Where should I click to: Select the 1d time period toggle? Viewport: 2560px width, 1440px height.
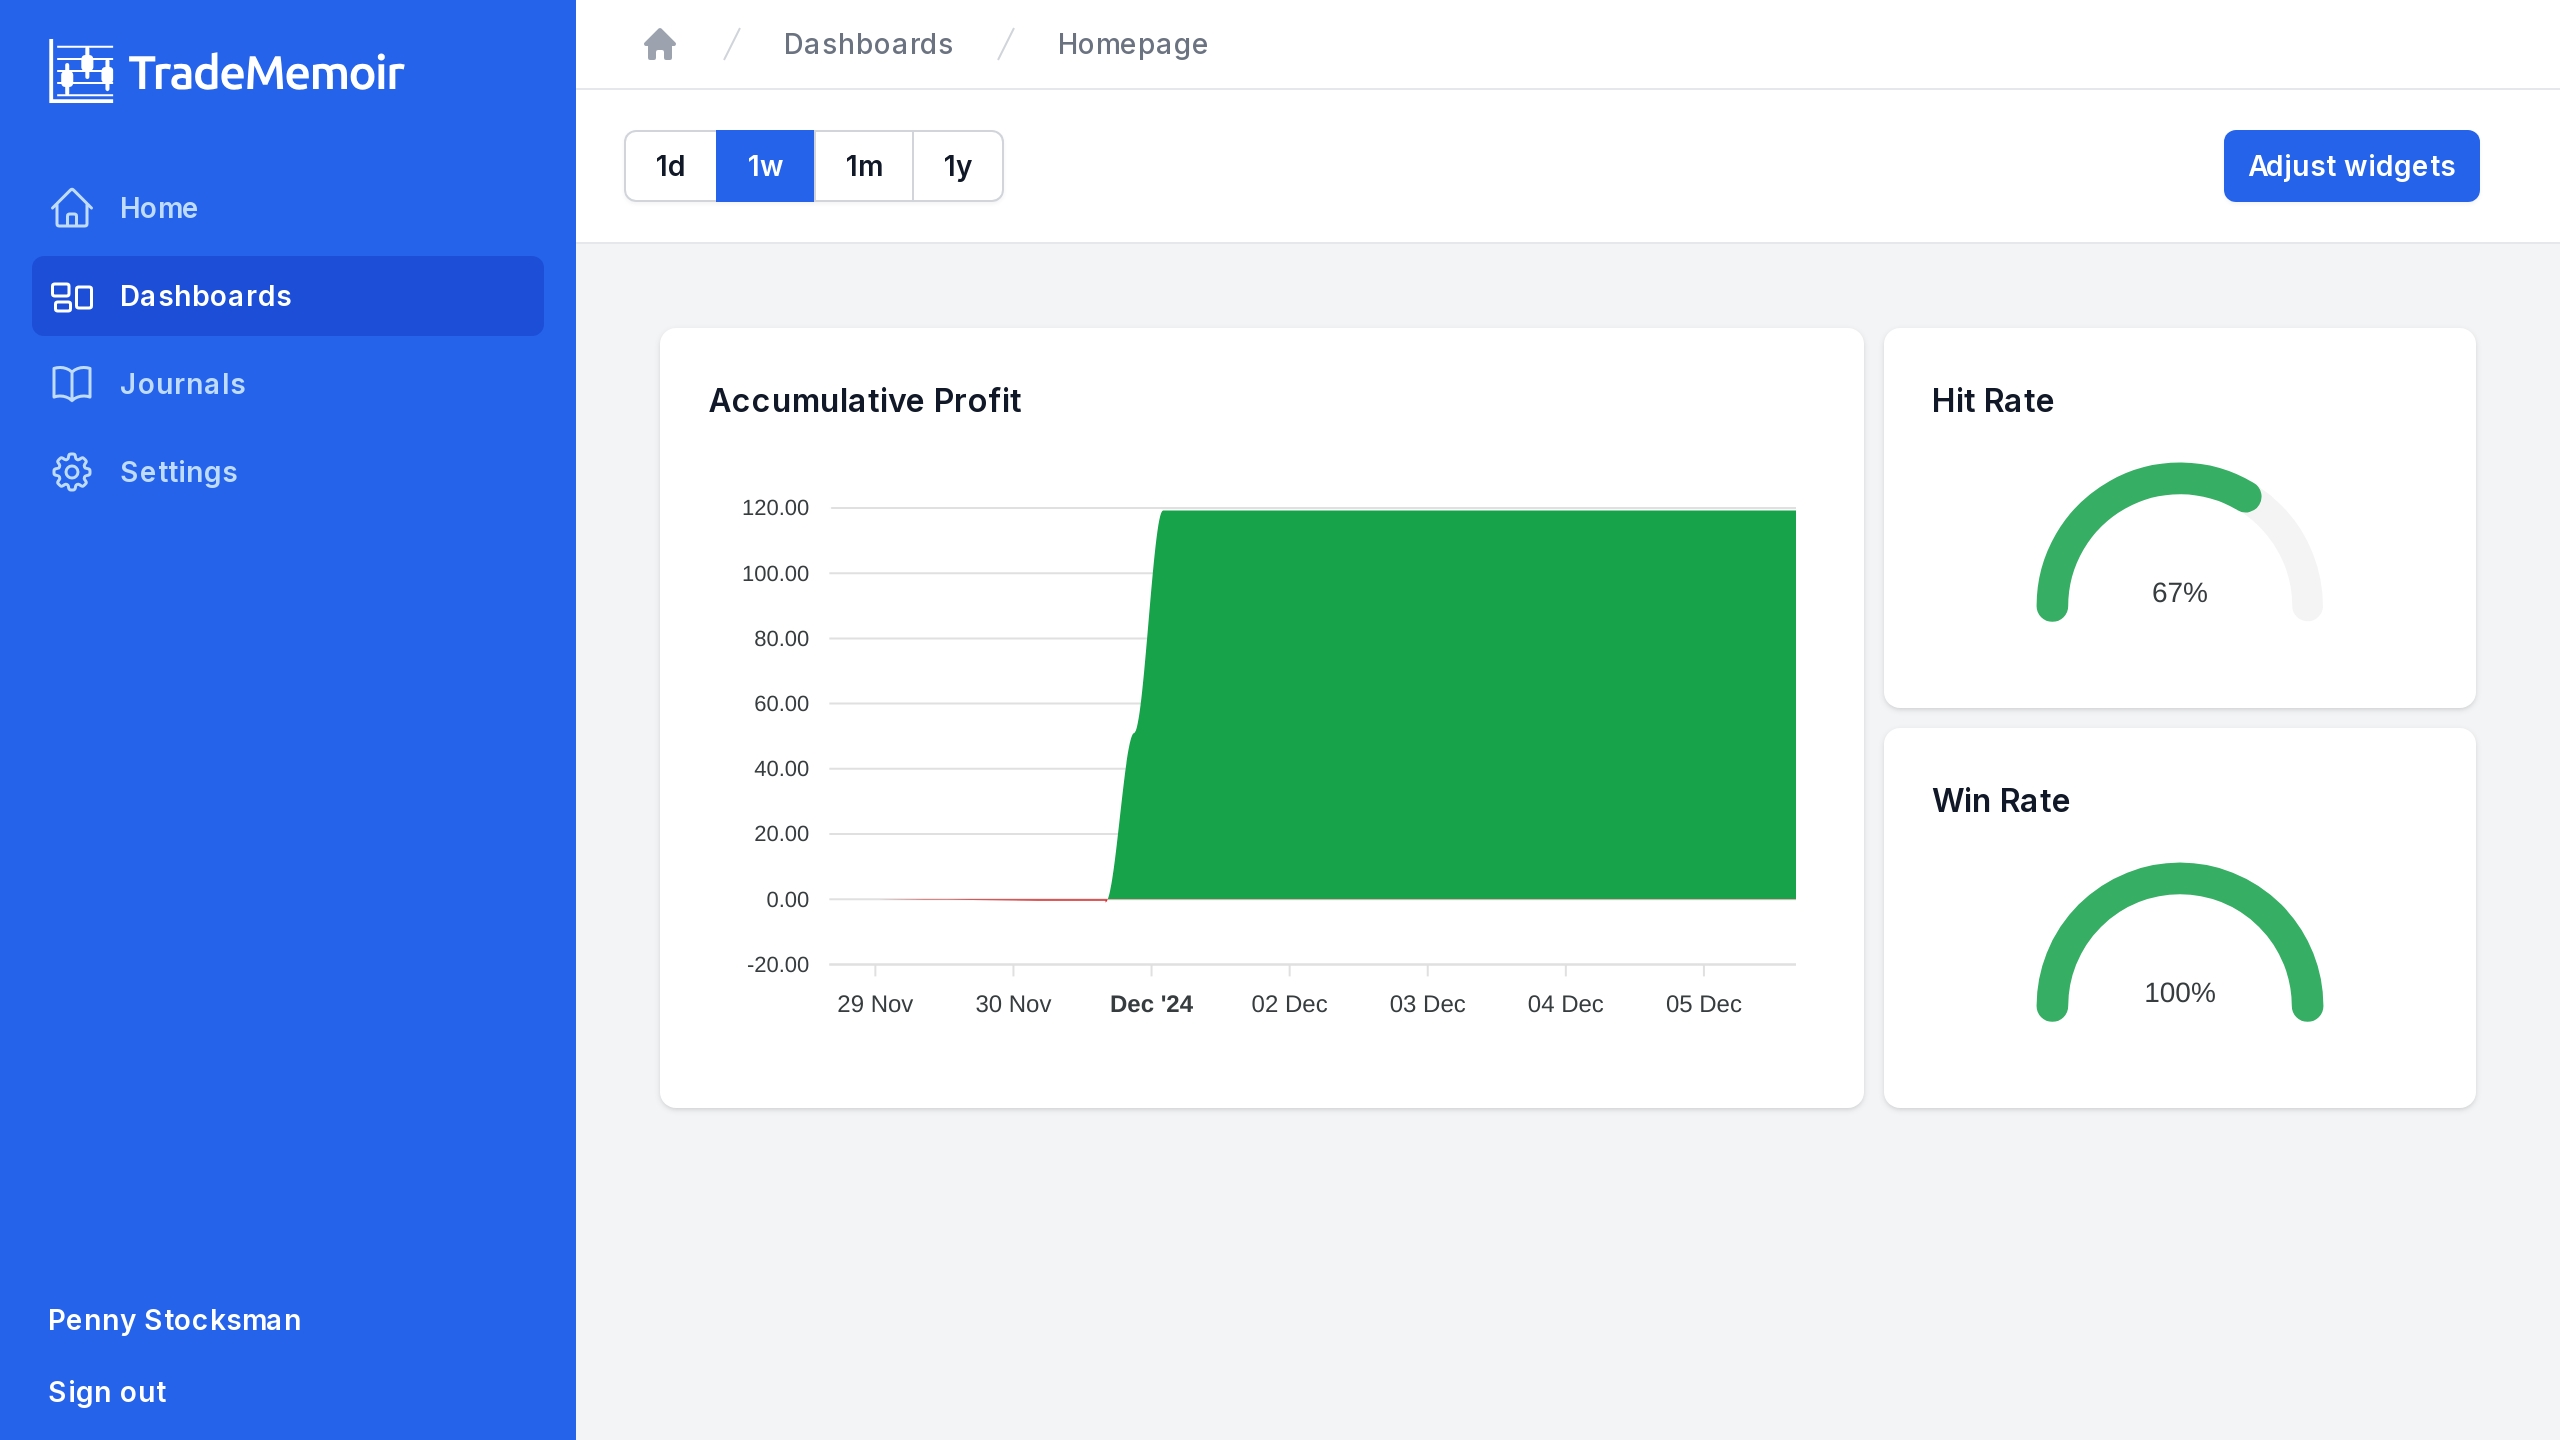pos(672,165)
